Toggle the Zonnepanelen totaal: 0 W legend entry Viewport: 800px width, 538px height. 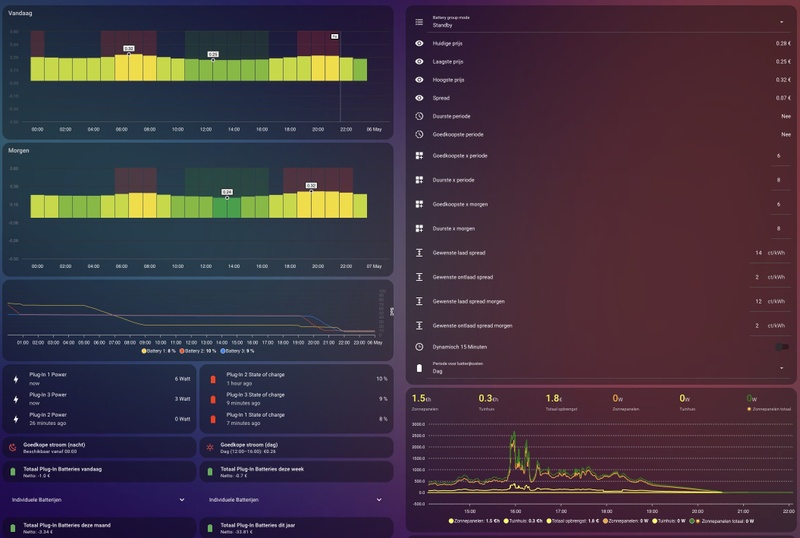pyautogui.click(x=721, y=521)
